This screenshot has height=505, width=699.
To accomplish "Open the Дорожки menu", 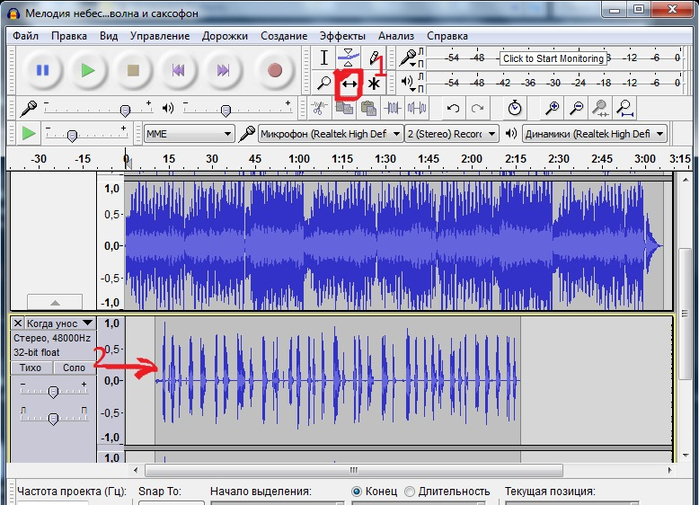I will 225,36.
